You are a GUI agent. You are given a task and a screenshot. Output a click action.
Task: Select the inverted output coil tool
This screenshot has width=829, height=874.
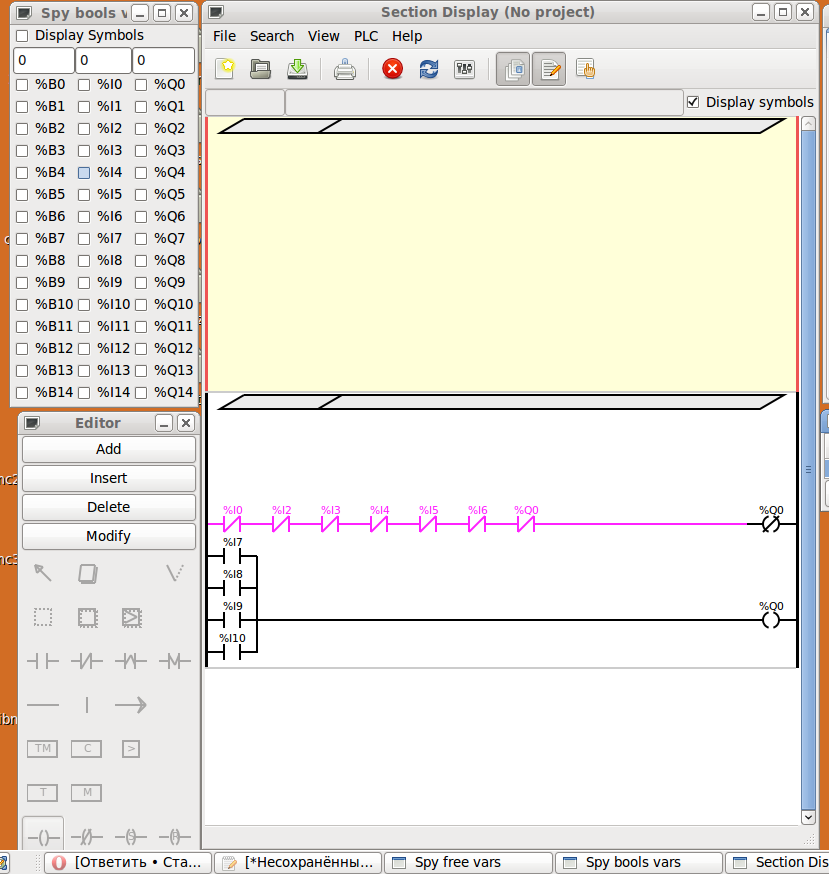pyautogui.click(x=87, y=836)
